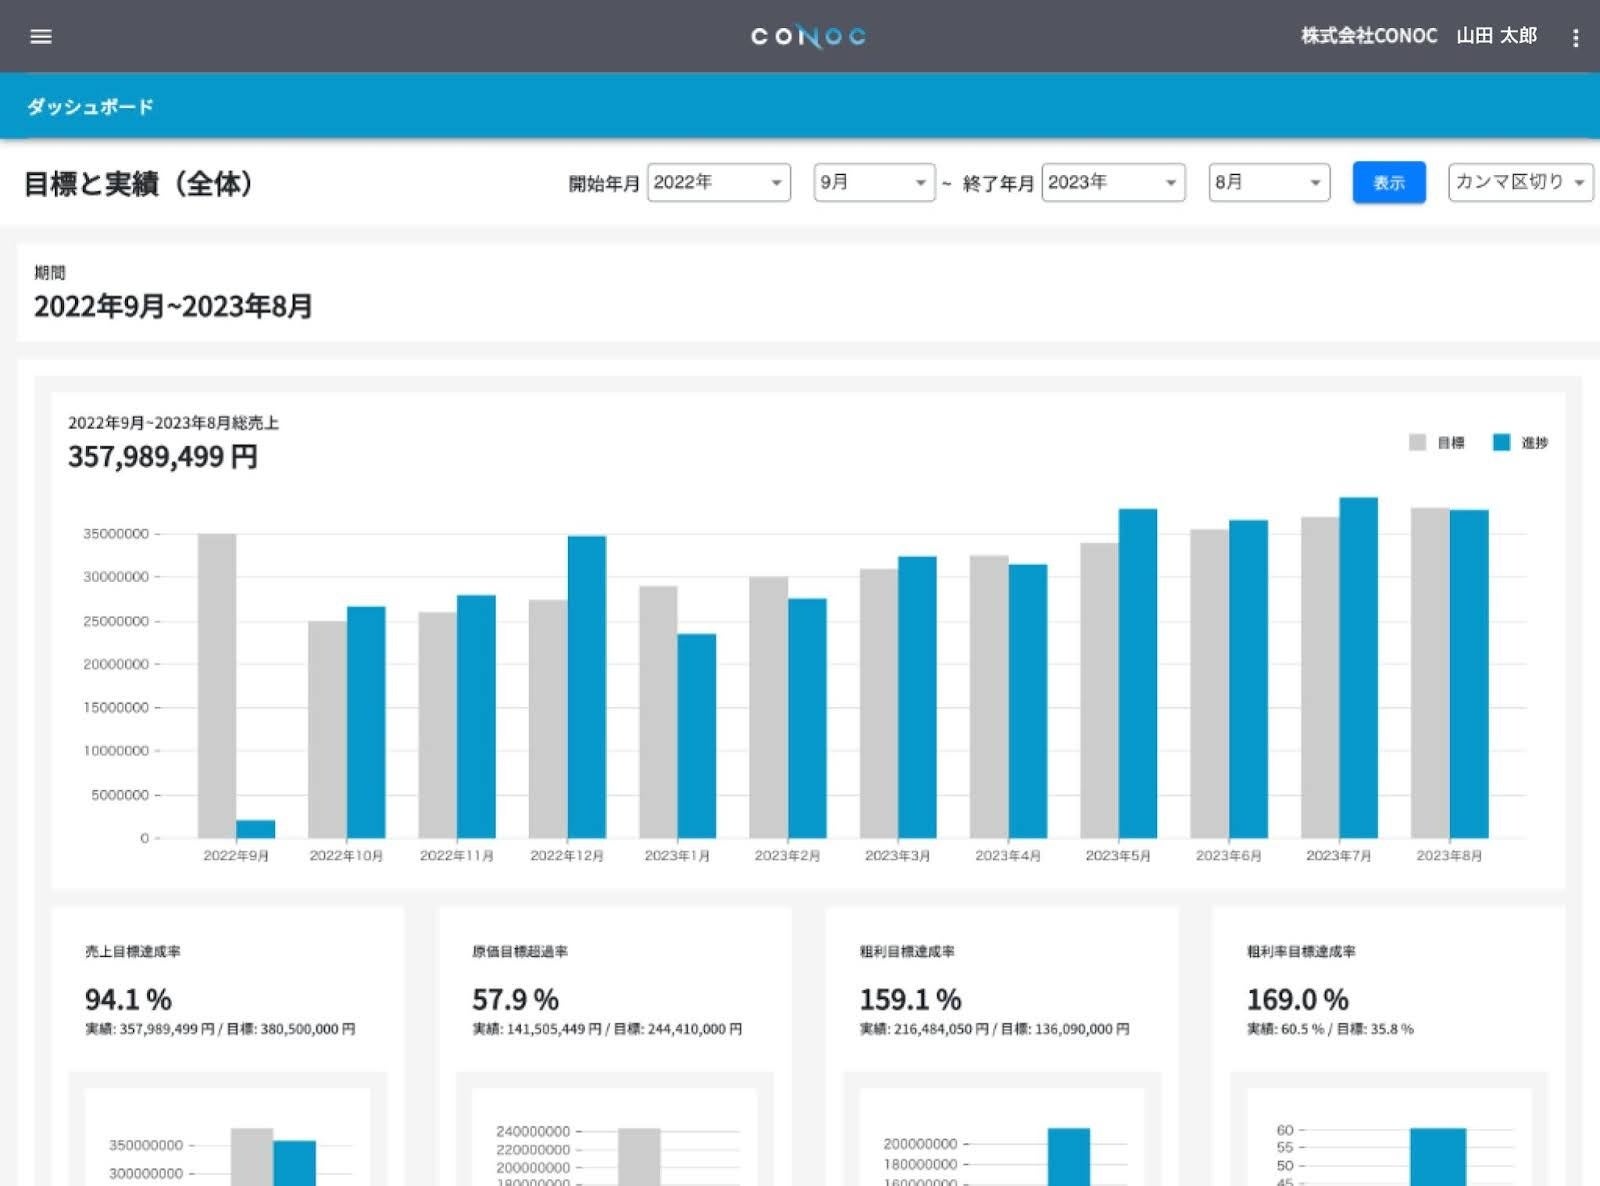The image size is (1600, 1186).
Task: Click the blue 2023年1月 progress bar
Action: pyautogui.click(x=697, y=736)
